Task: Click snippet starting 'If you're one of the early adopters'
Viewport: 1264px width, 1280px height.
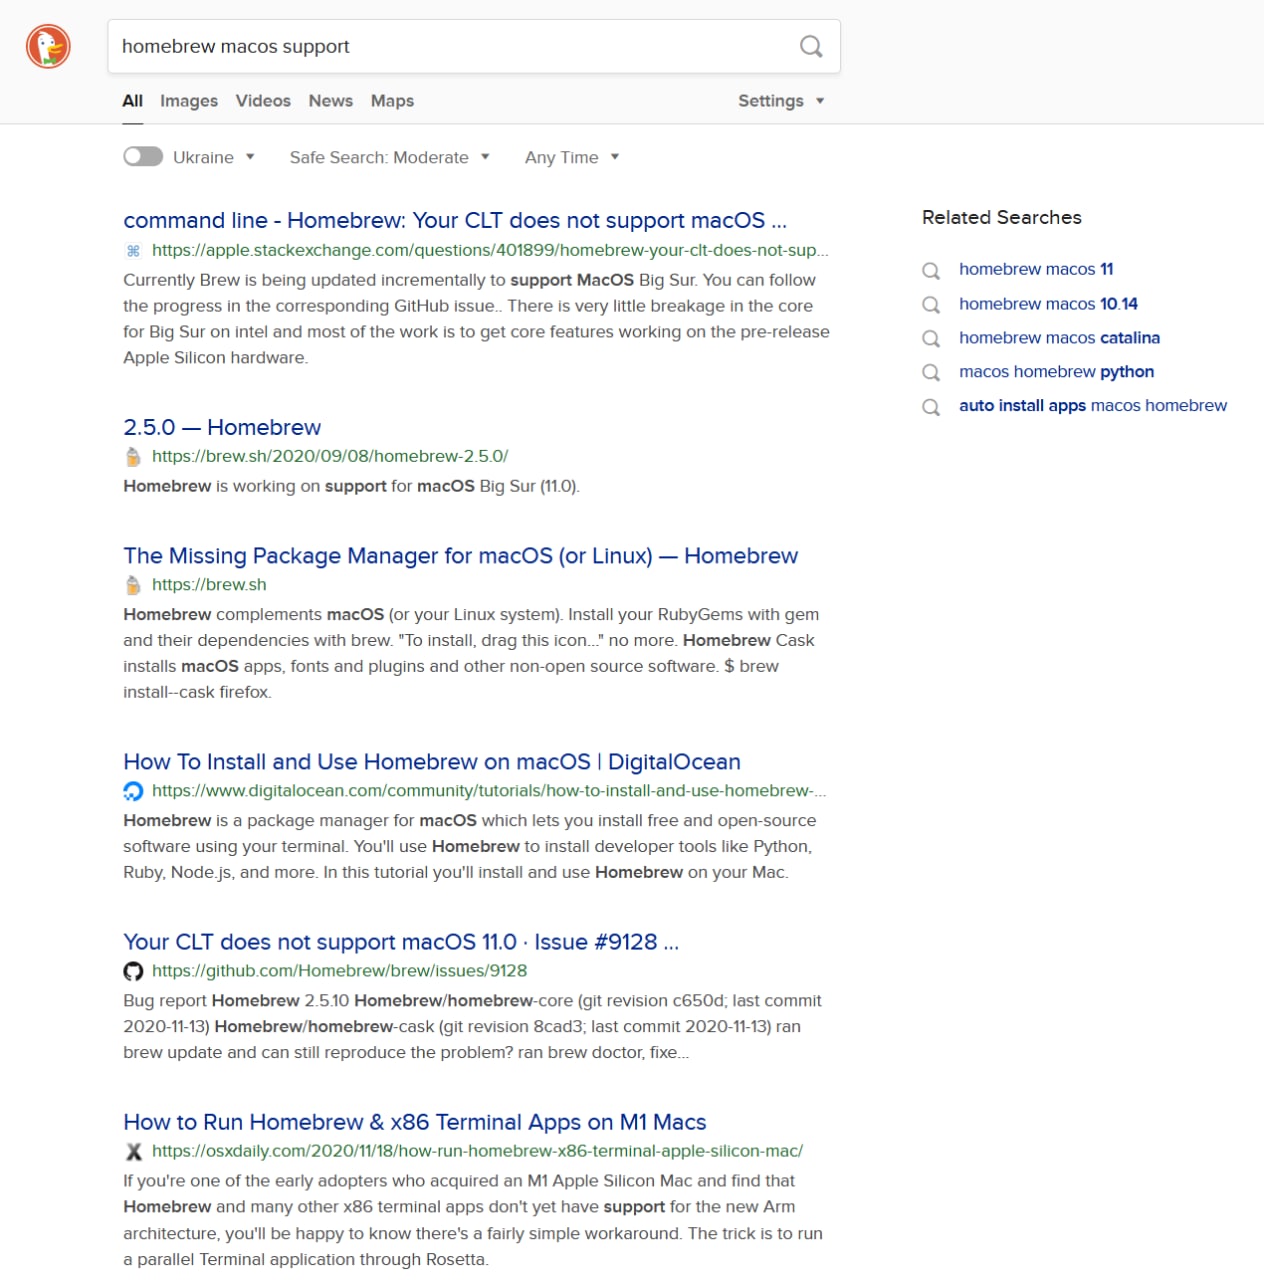Action: coord(473,1220)
